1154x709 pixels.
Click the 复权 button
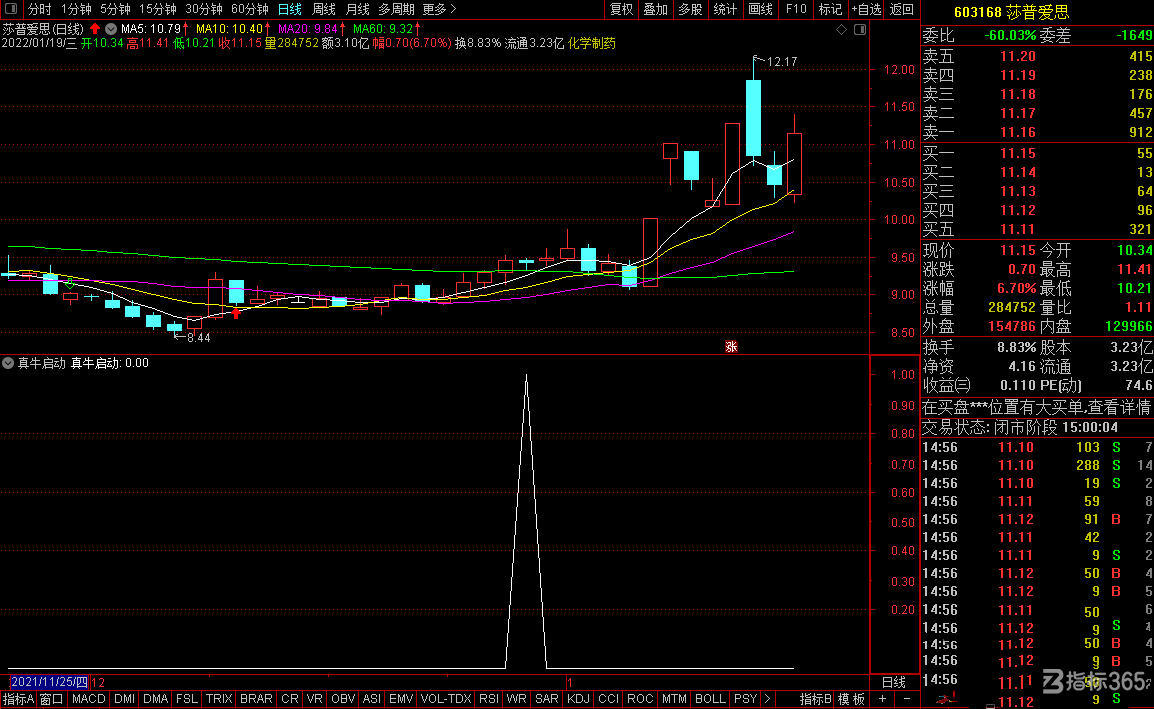point(621,9)
